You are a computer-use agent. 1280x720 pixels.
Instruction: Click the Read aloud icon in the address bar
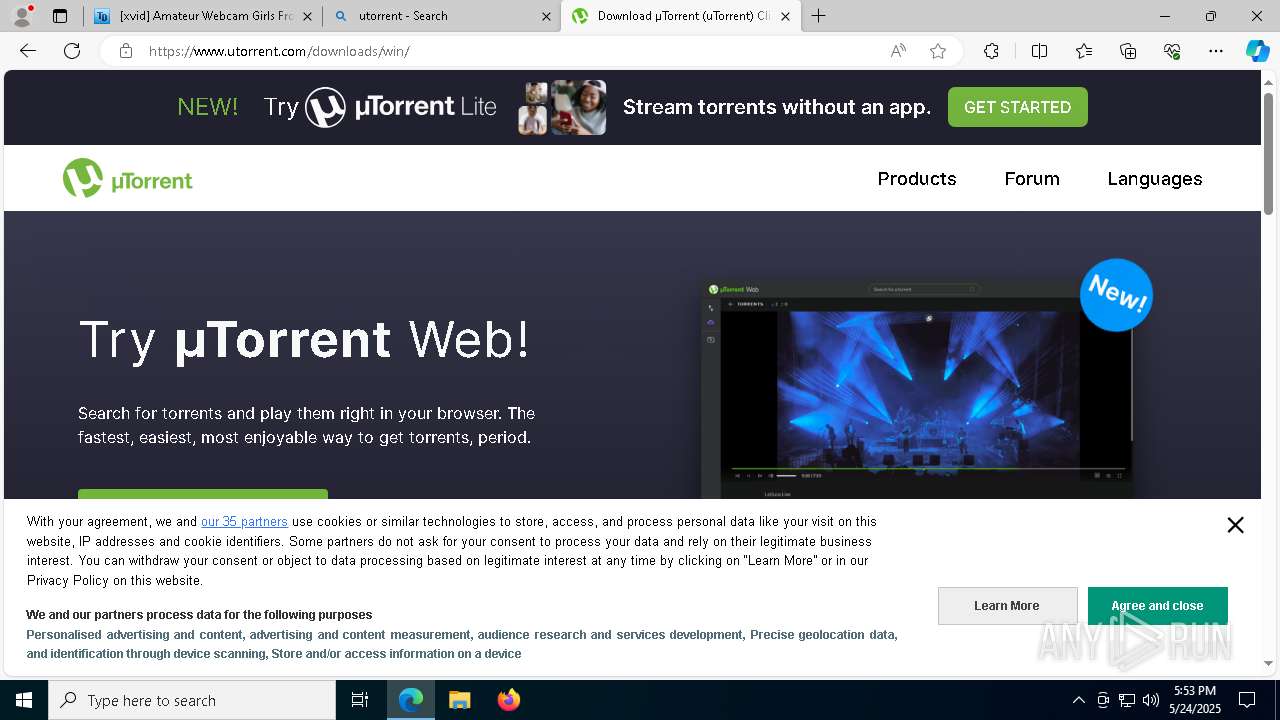point(898,51)
